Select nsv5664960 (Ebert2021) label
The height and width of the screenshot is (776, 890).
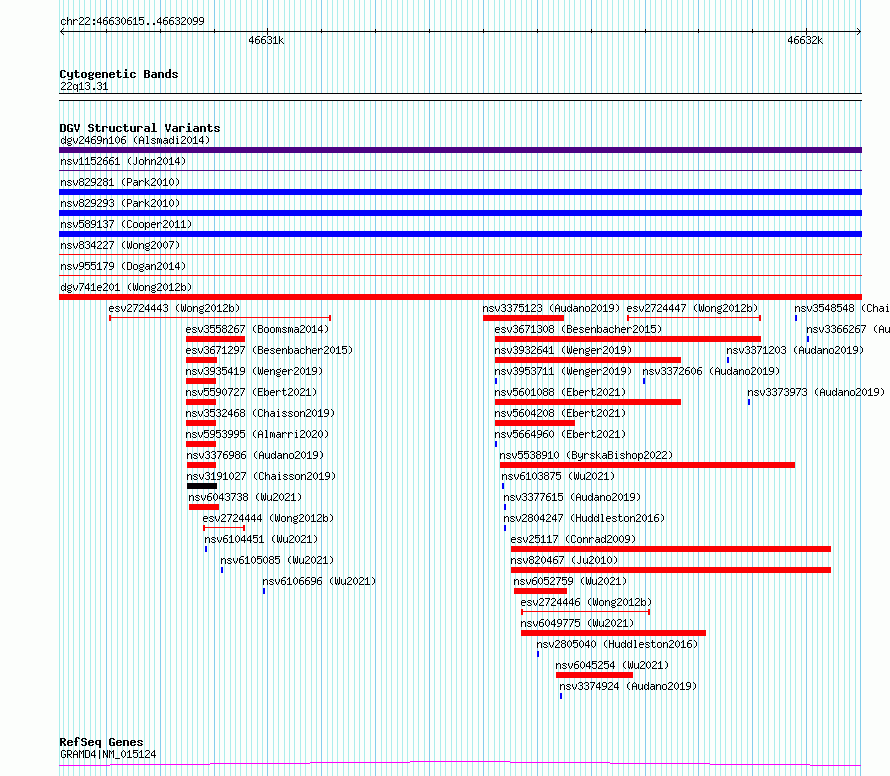(560, 434)
